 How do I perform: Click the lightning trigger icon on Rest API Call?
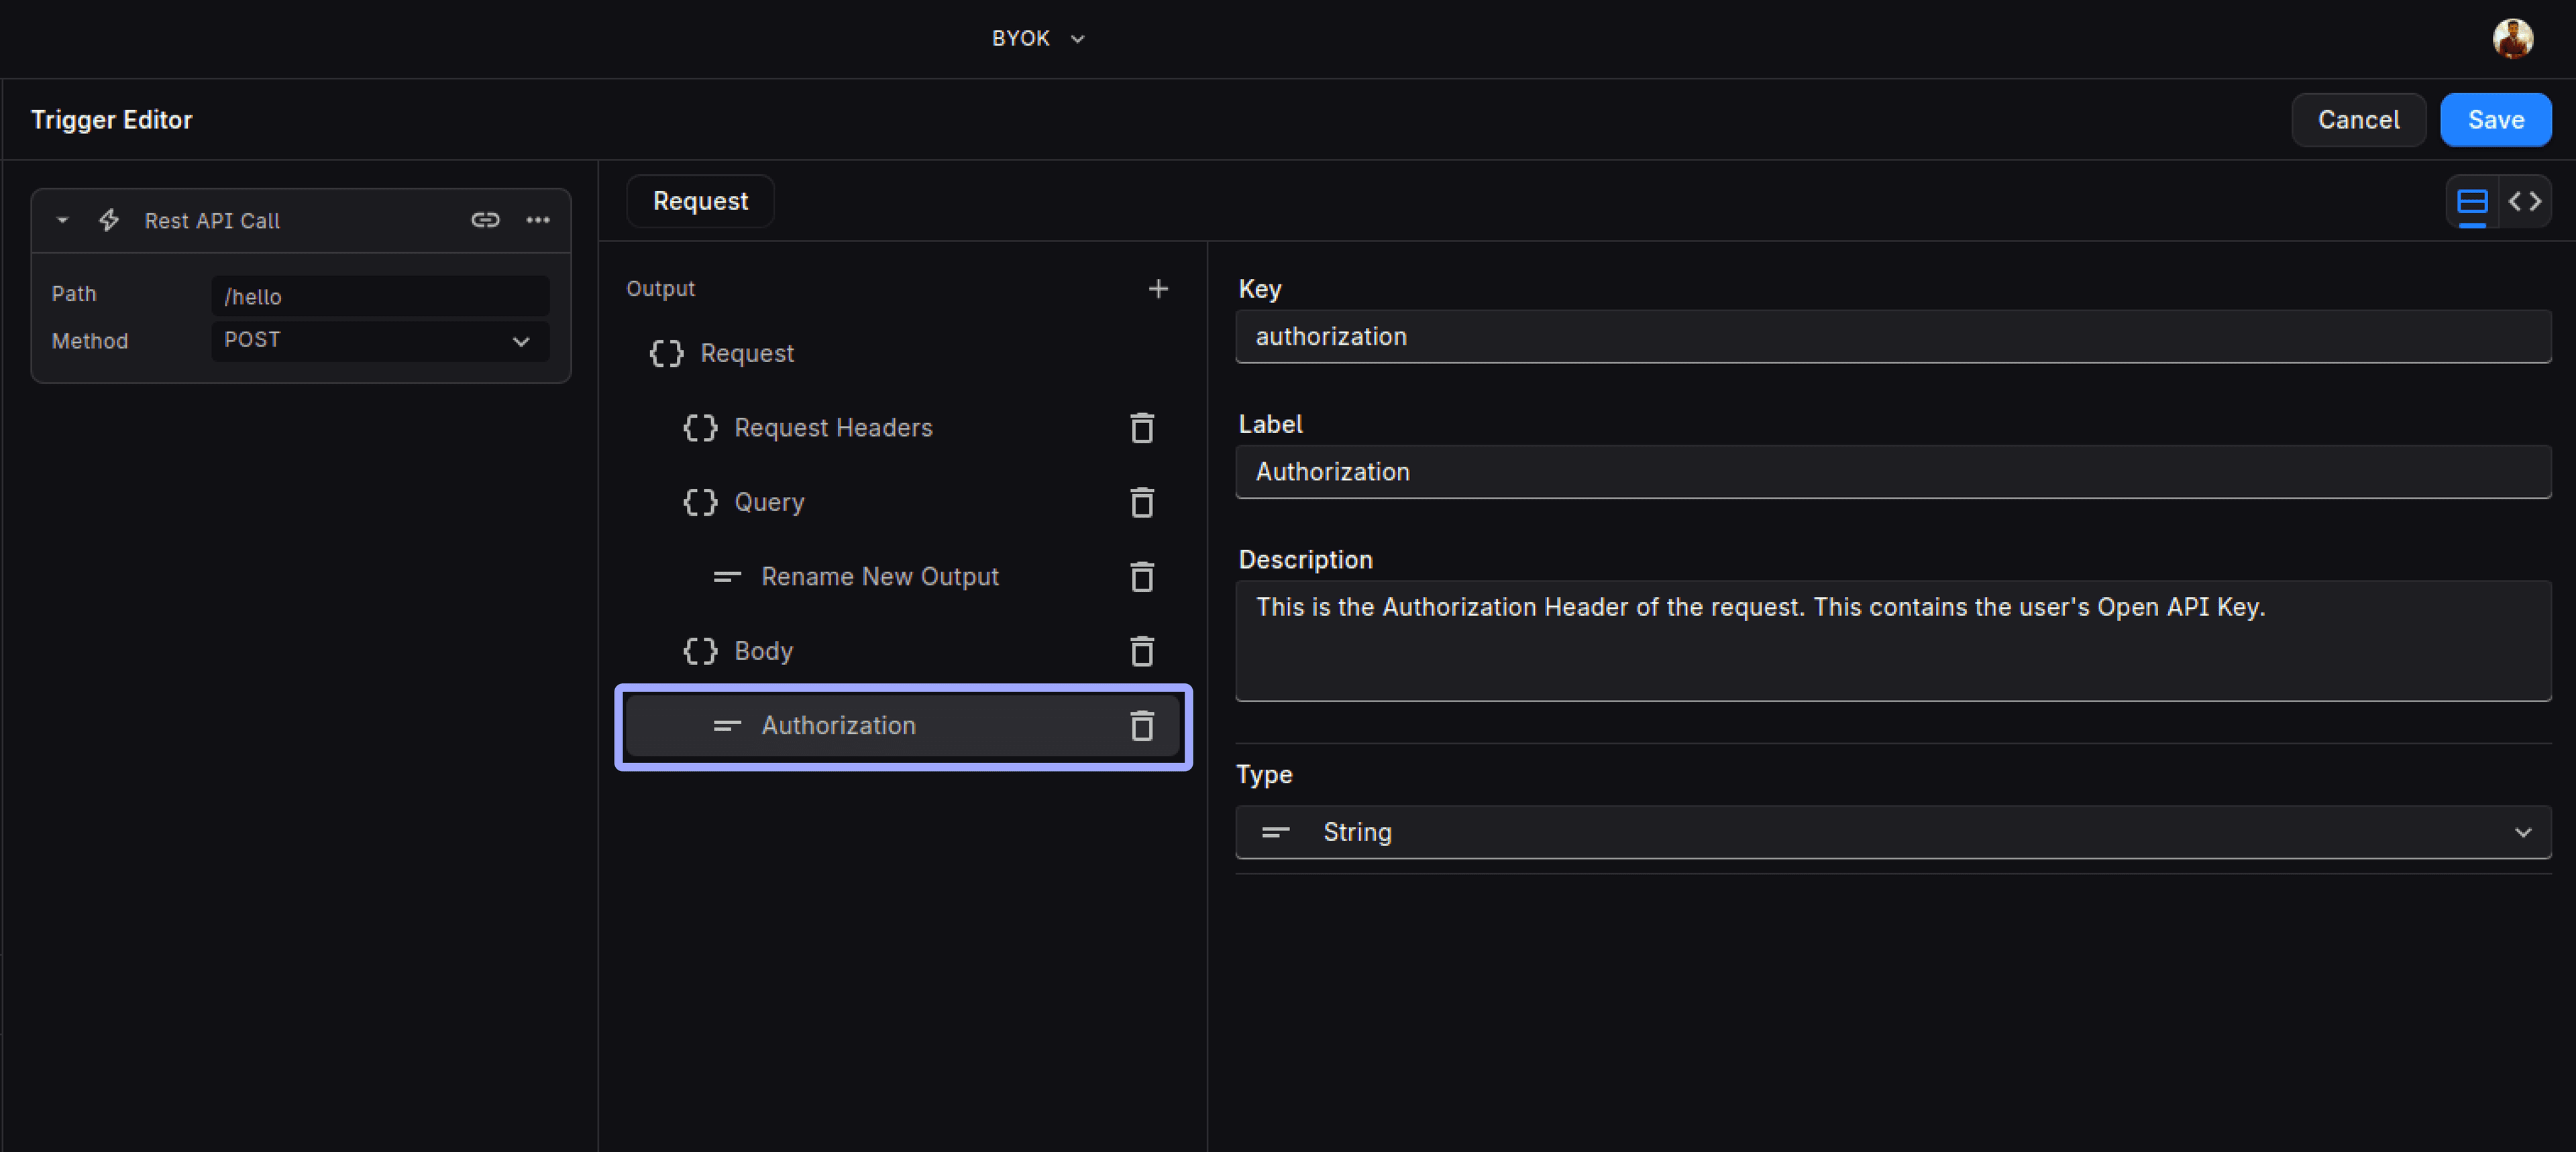pyautogui.click(x=108, y=220)
